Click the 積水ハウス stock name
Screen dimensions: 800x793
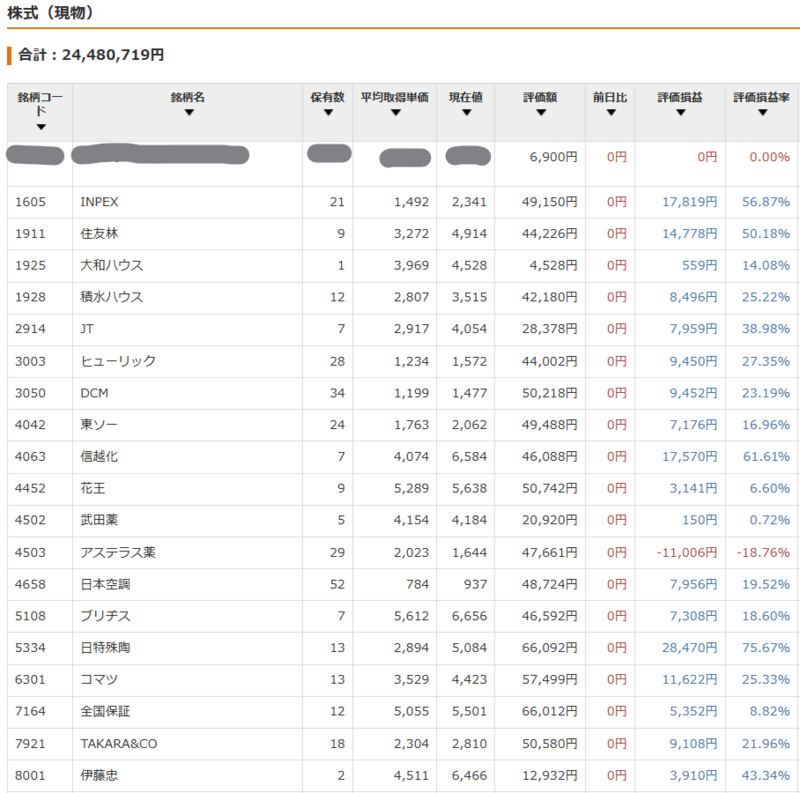click(112, 297)
